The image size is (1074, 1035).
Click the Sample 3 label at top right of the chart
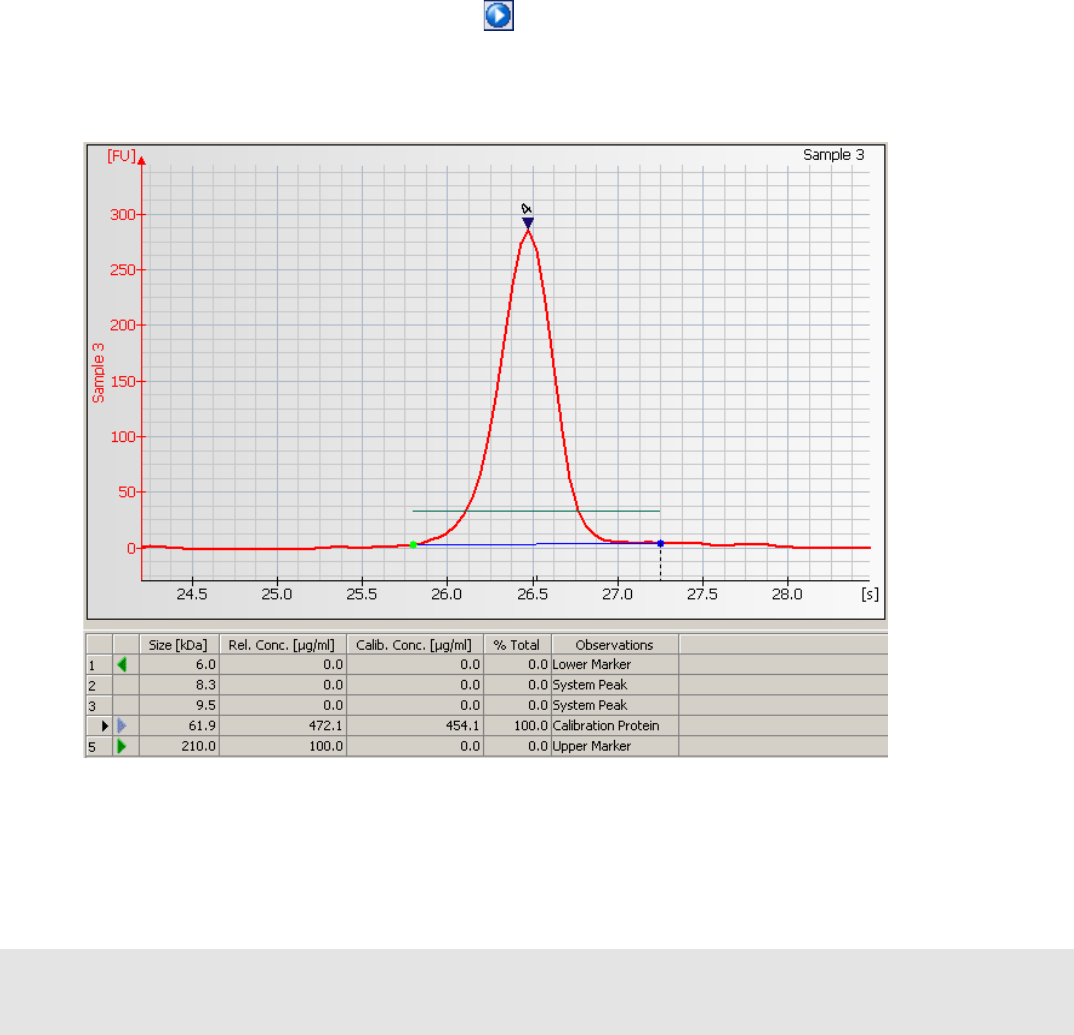click(x=834, y=155)
